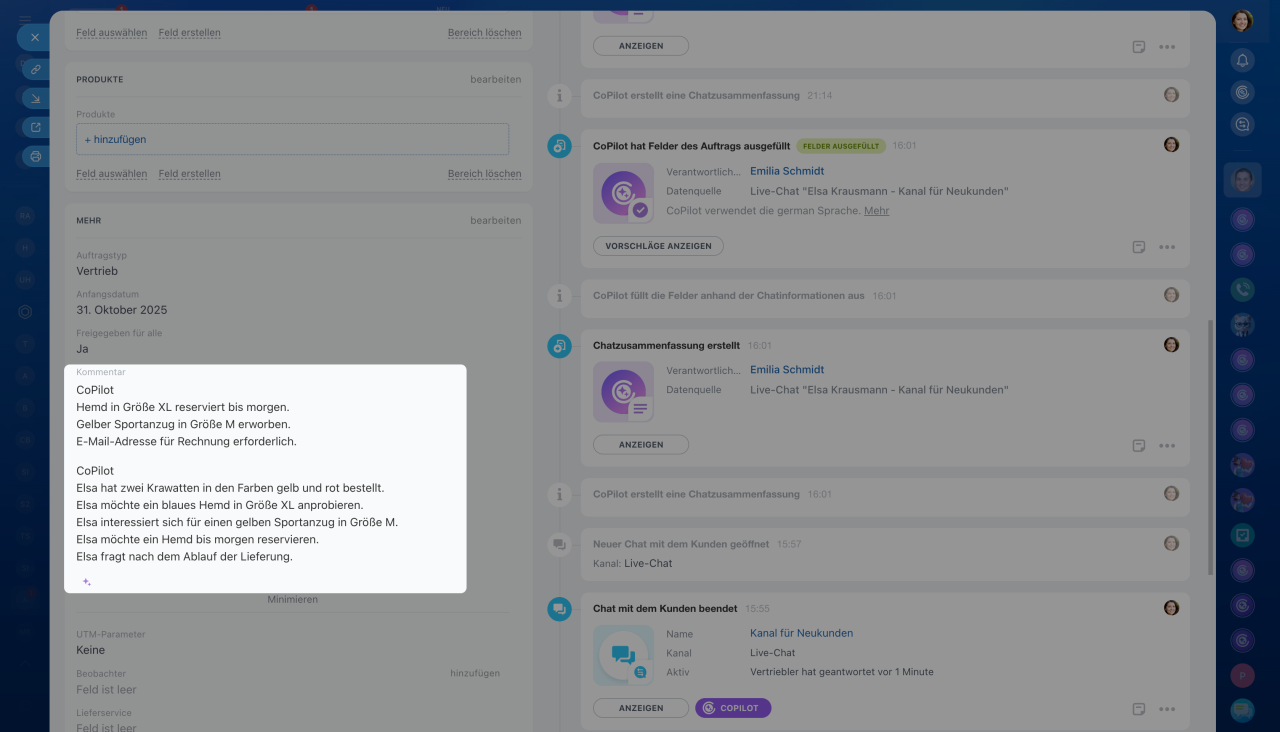Click 'bearbeiten' for the MEHR section
The height and width of the screenshot is (732, 1280).
point(496,220)
